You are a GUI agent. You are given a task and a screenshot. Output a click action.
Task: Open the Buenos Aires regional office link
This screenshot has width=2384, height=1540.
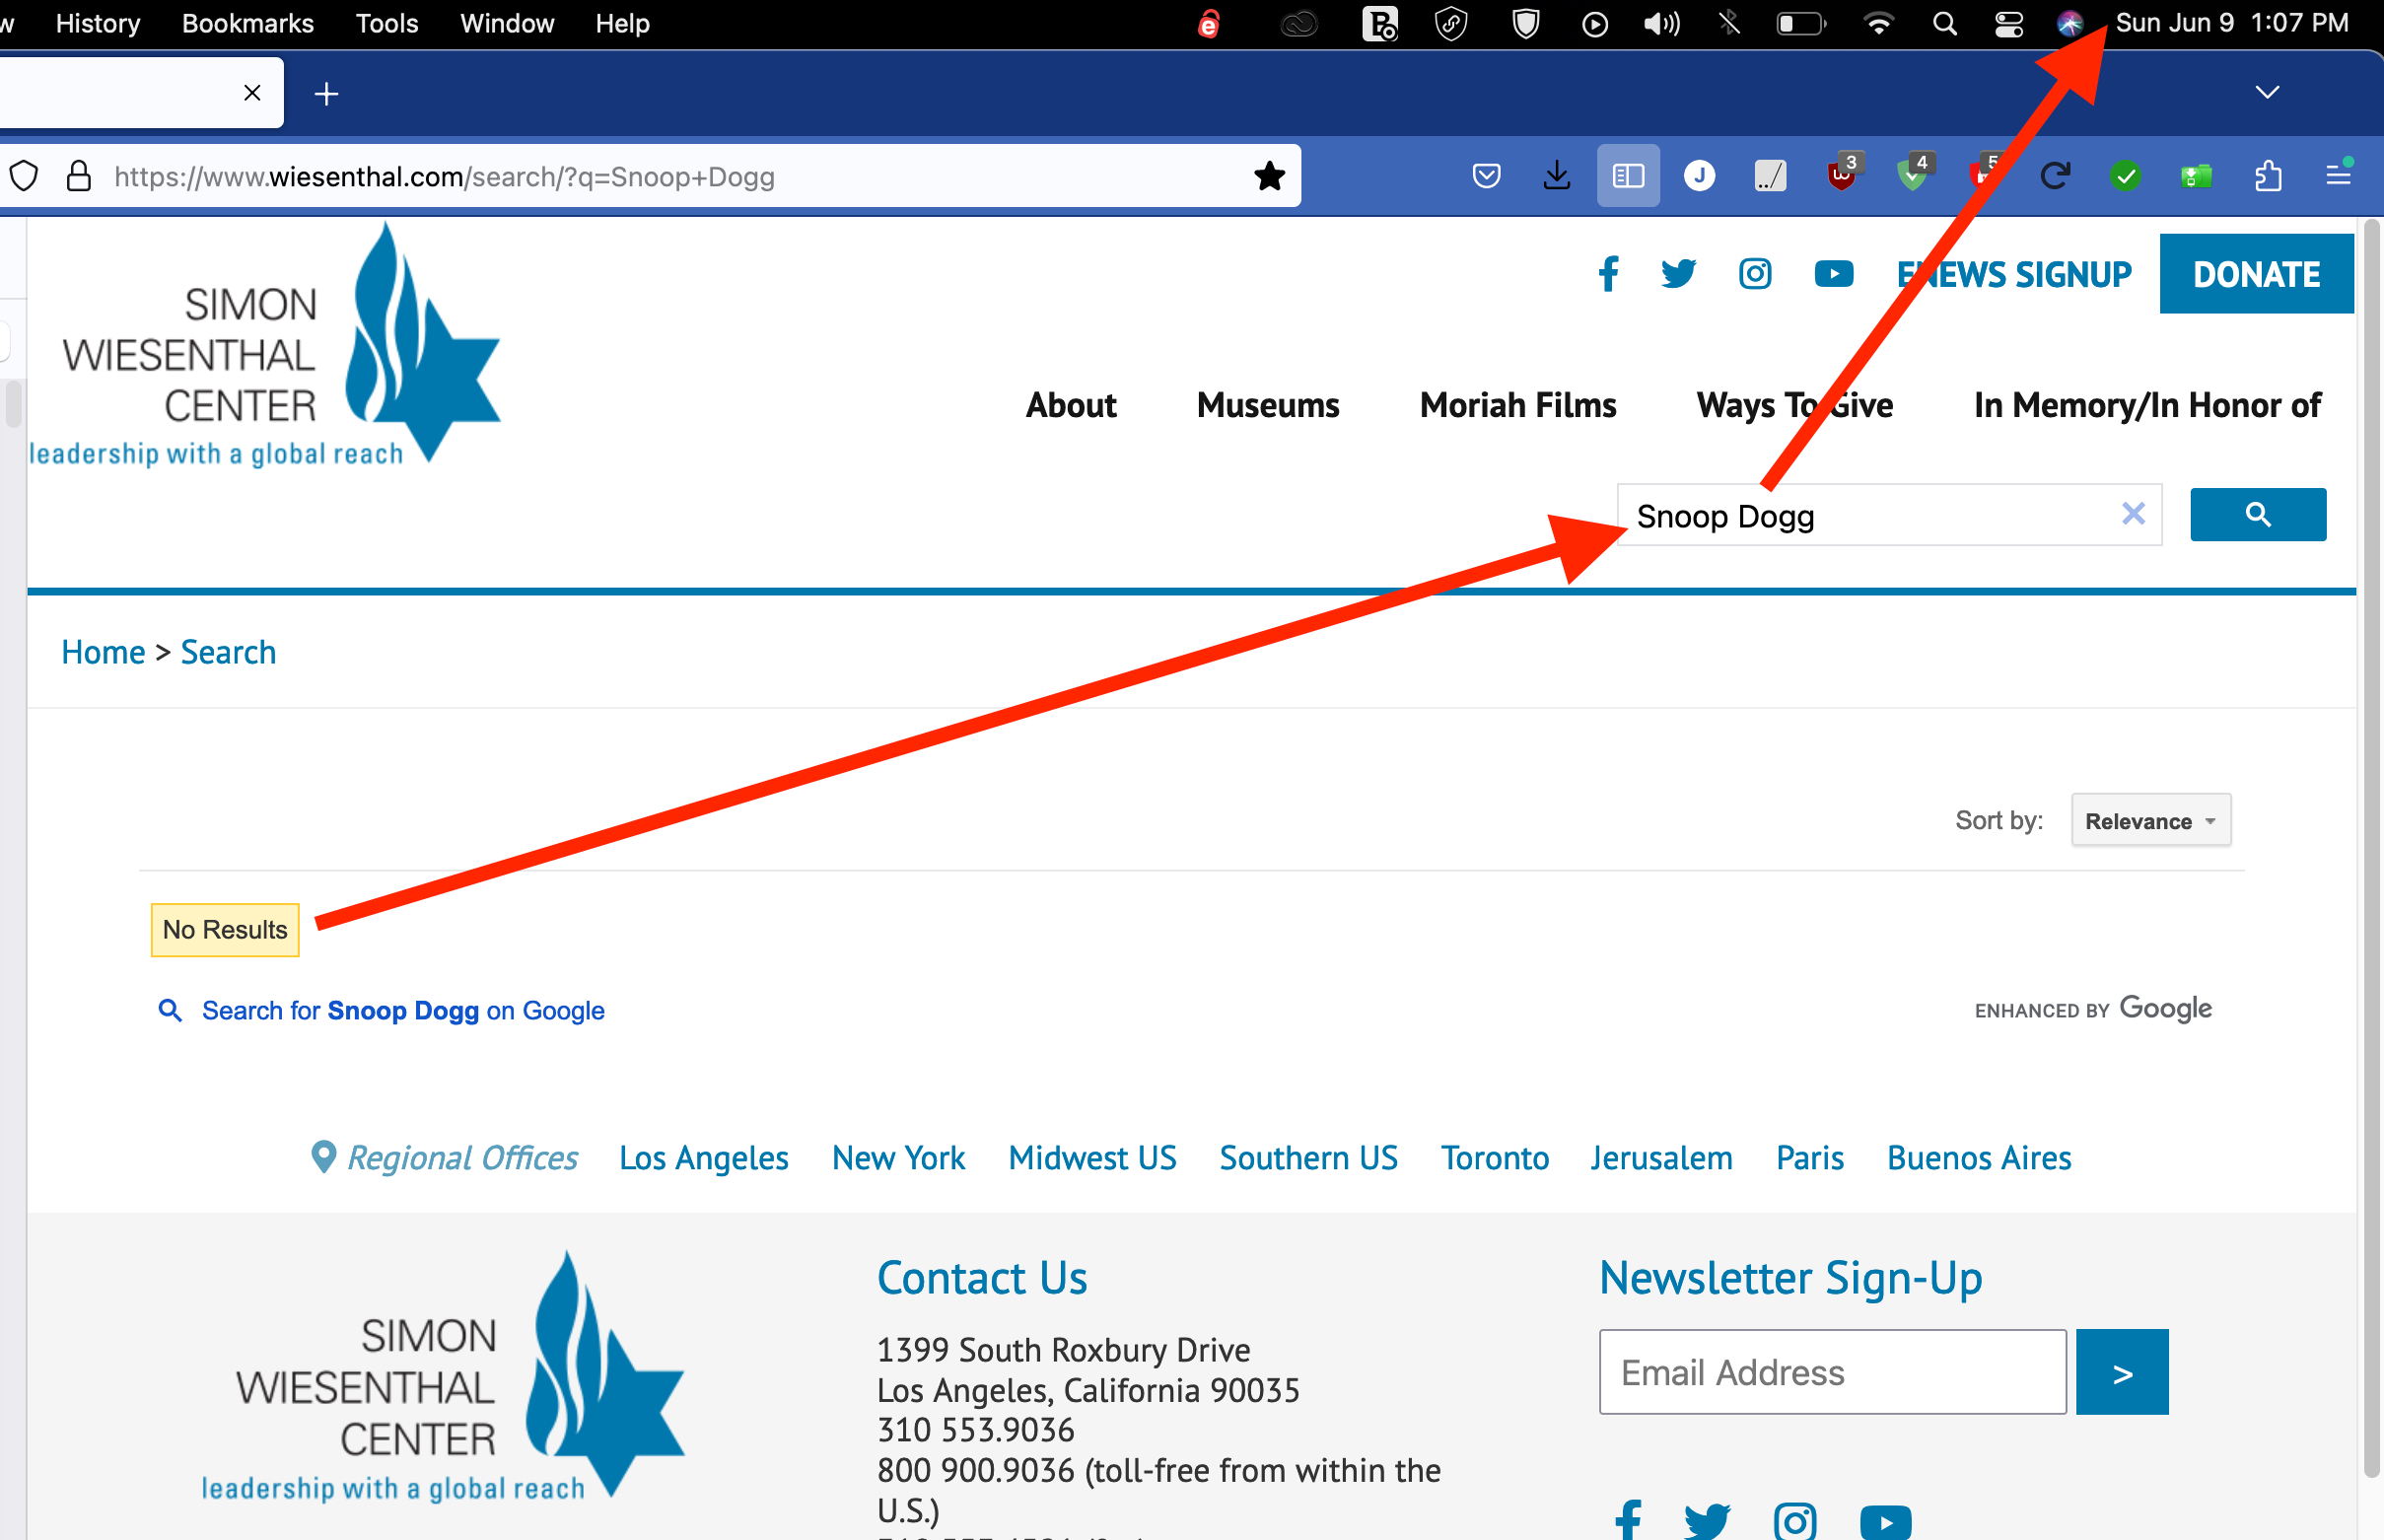tap(1978, 1157)
